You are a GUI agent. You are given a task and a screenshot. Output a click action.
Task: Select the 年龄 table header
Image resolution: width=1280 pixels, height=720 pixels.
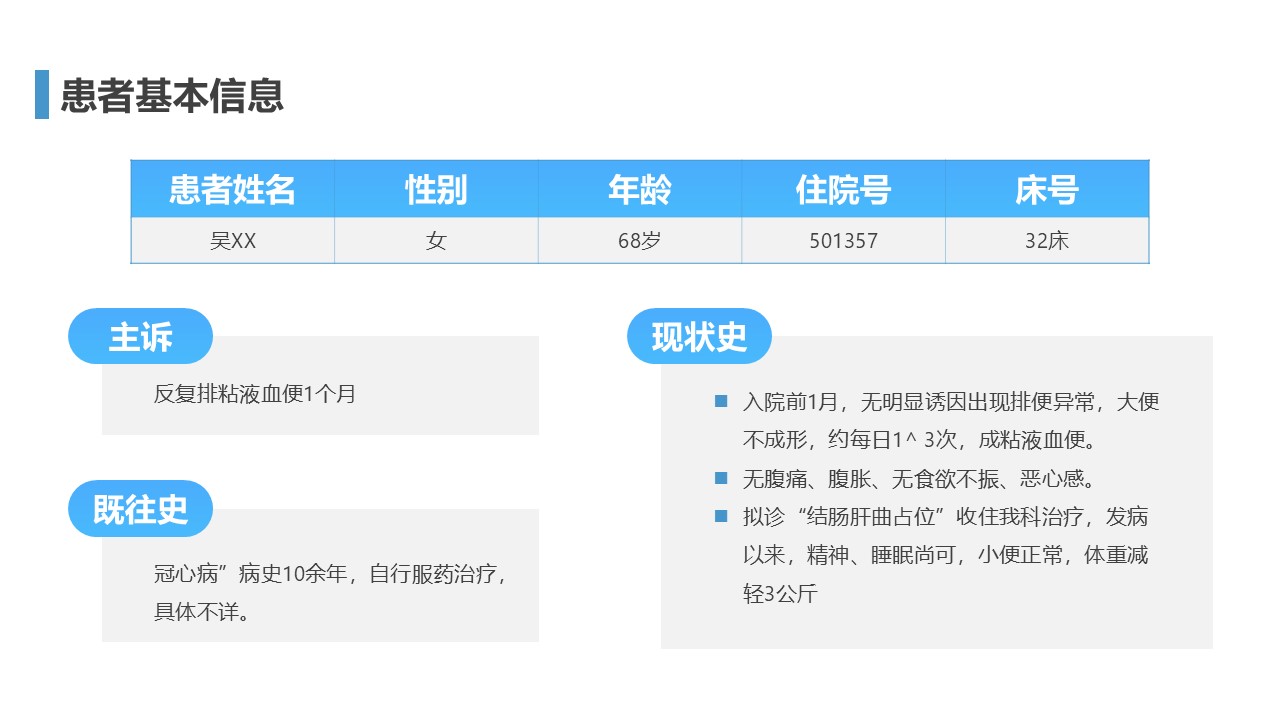[640, 189]
